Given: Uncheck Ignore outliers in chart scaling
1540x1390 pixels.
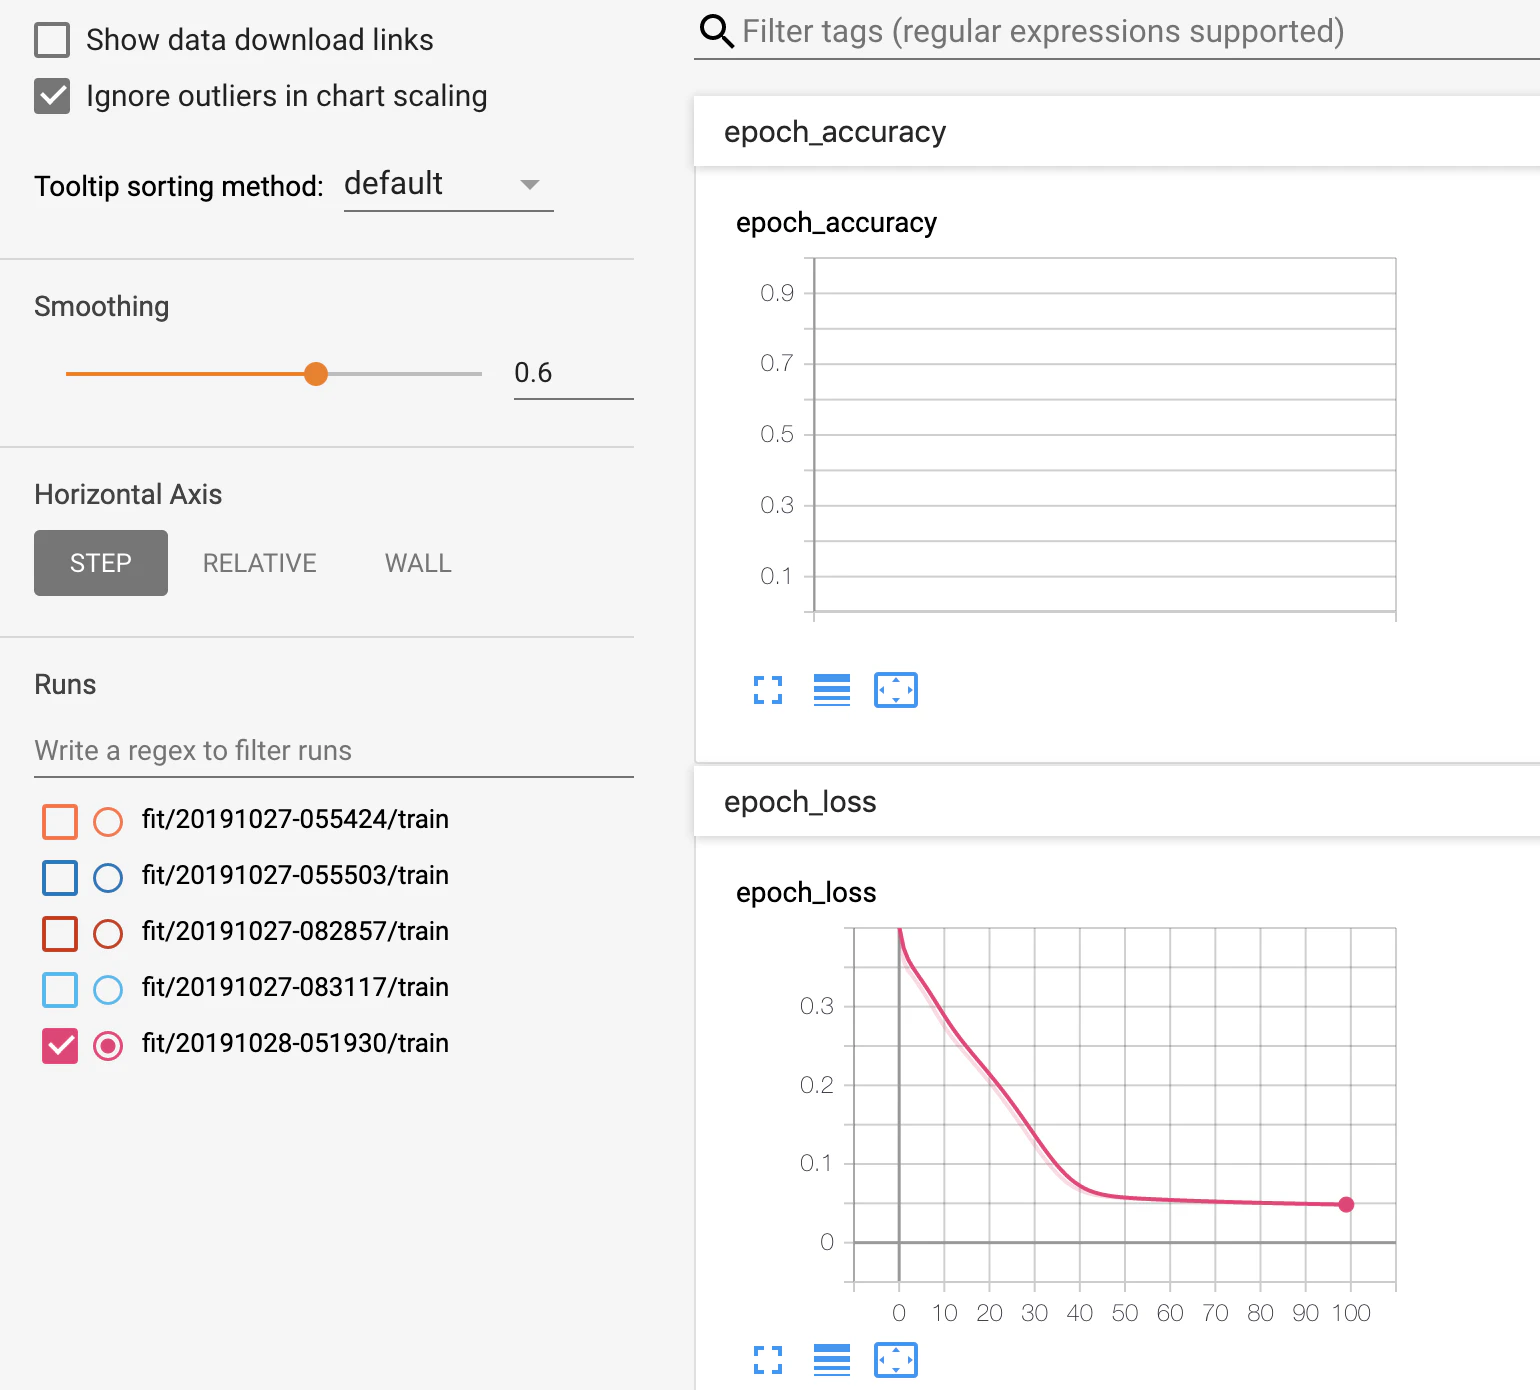Looking at the screenshot, I should coord(52,96).
